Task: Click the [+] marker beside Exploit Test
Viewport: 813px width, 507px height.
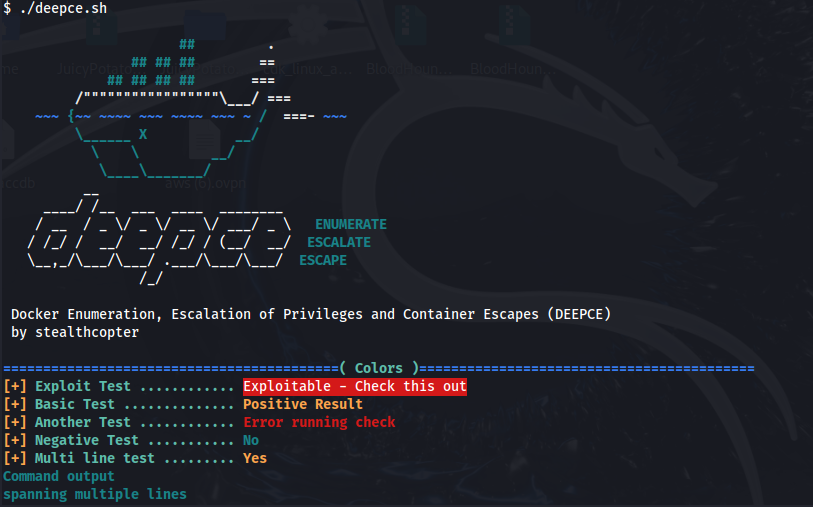Action: 15,386
